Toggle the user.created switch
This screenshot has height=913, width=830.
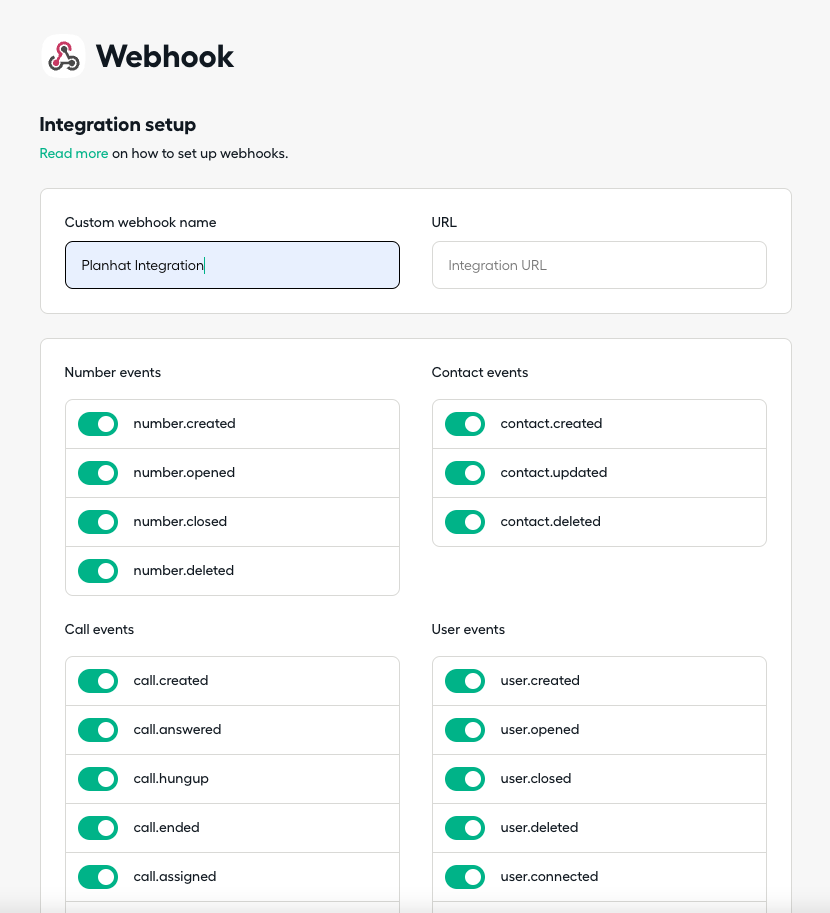(x=465, y=681)
